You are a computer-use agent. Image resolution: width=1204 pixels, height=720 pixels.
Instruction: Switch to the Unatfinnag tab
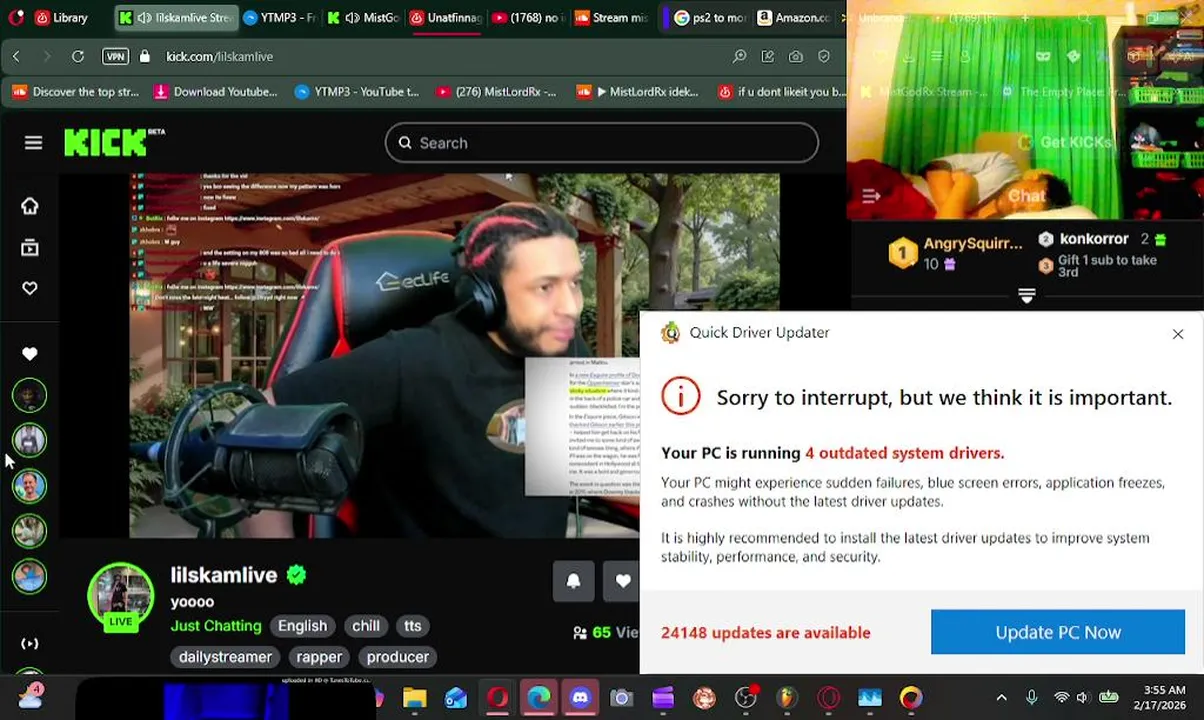coord(447,18)
